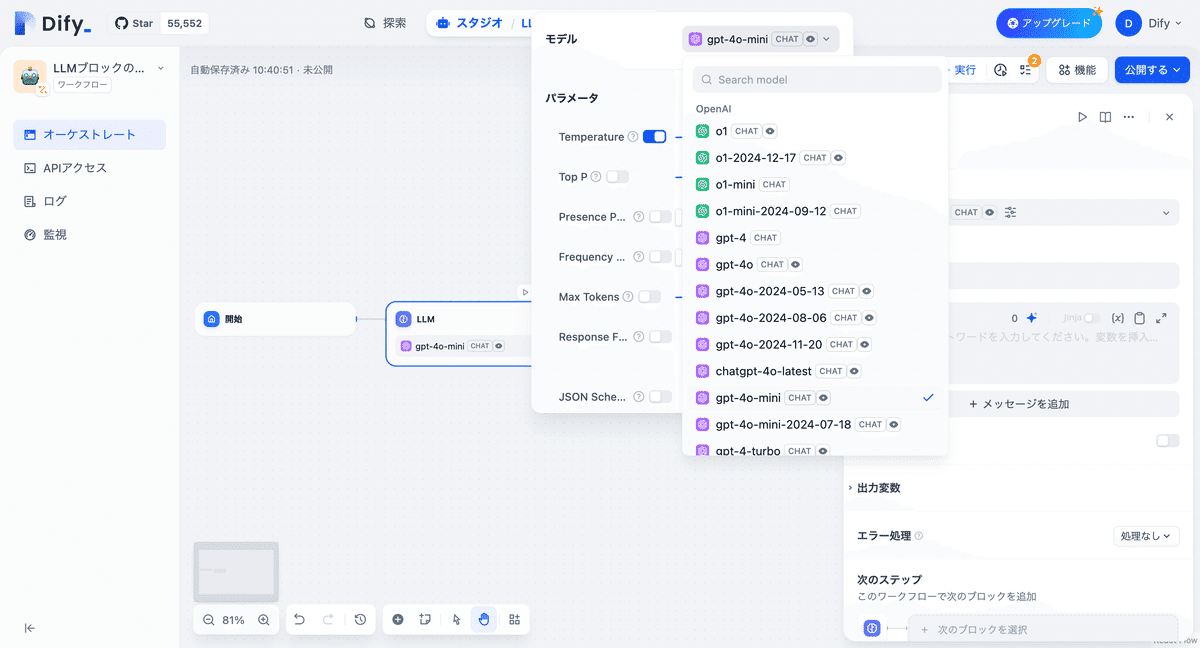1200x648 pixels.
Task: Open the workflow run history clock icon
Action: [1001, 70]
